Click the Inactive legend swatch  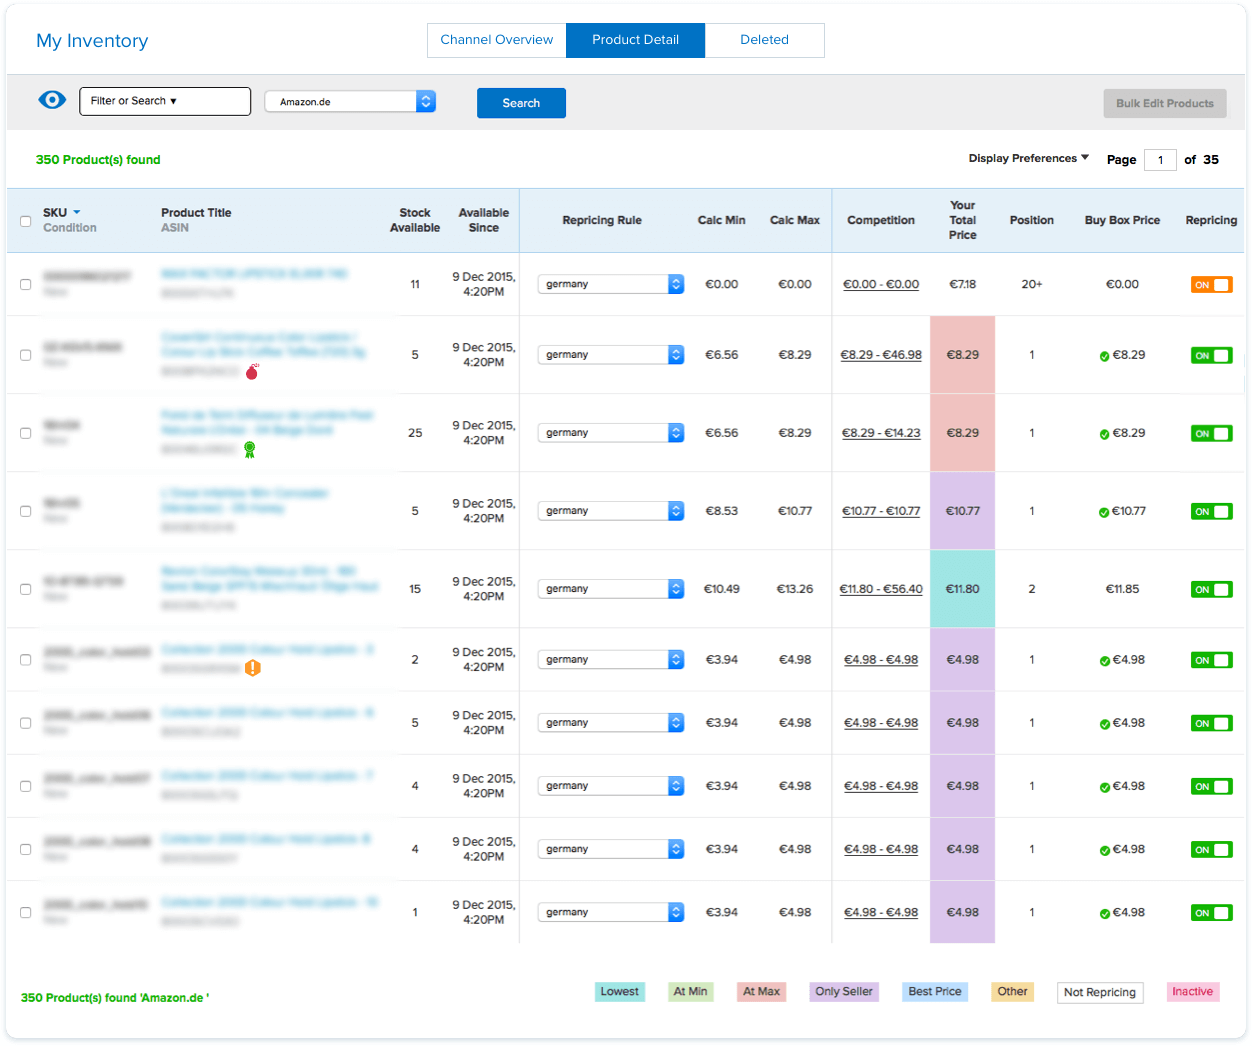(1193, 992)
